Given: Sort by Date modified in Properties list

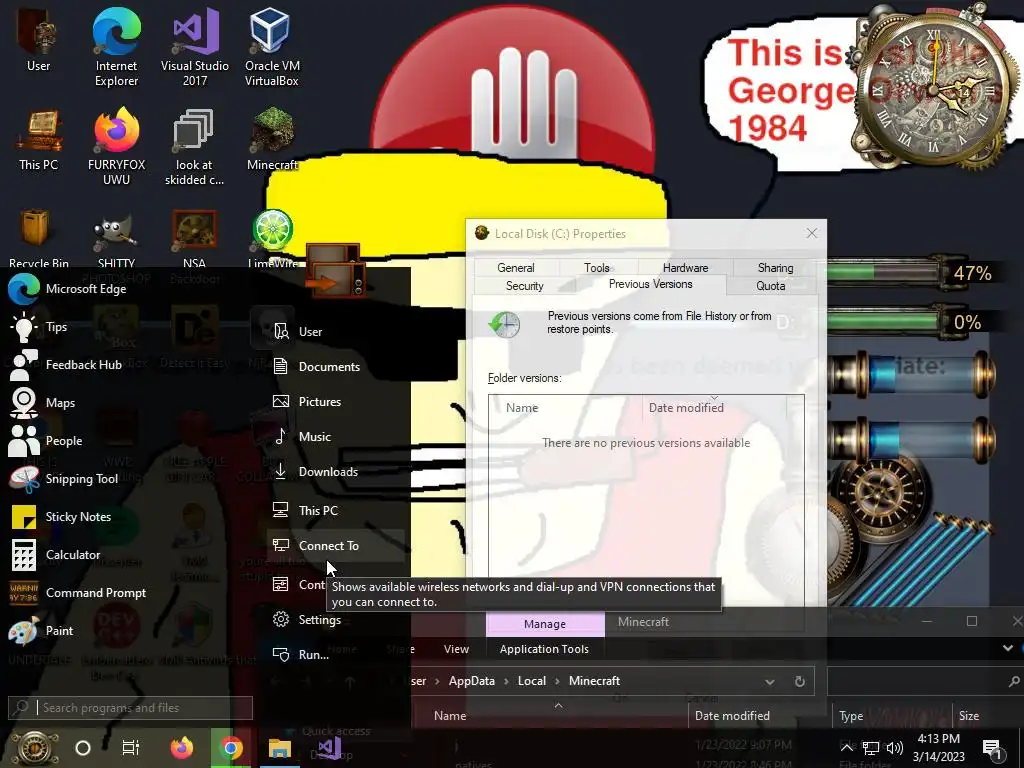Looking at the screenshot, I should [714, 408].
